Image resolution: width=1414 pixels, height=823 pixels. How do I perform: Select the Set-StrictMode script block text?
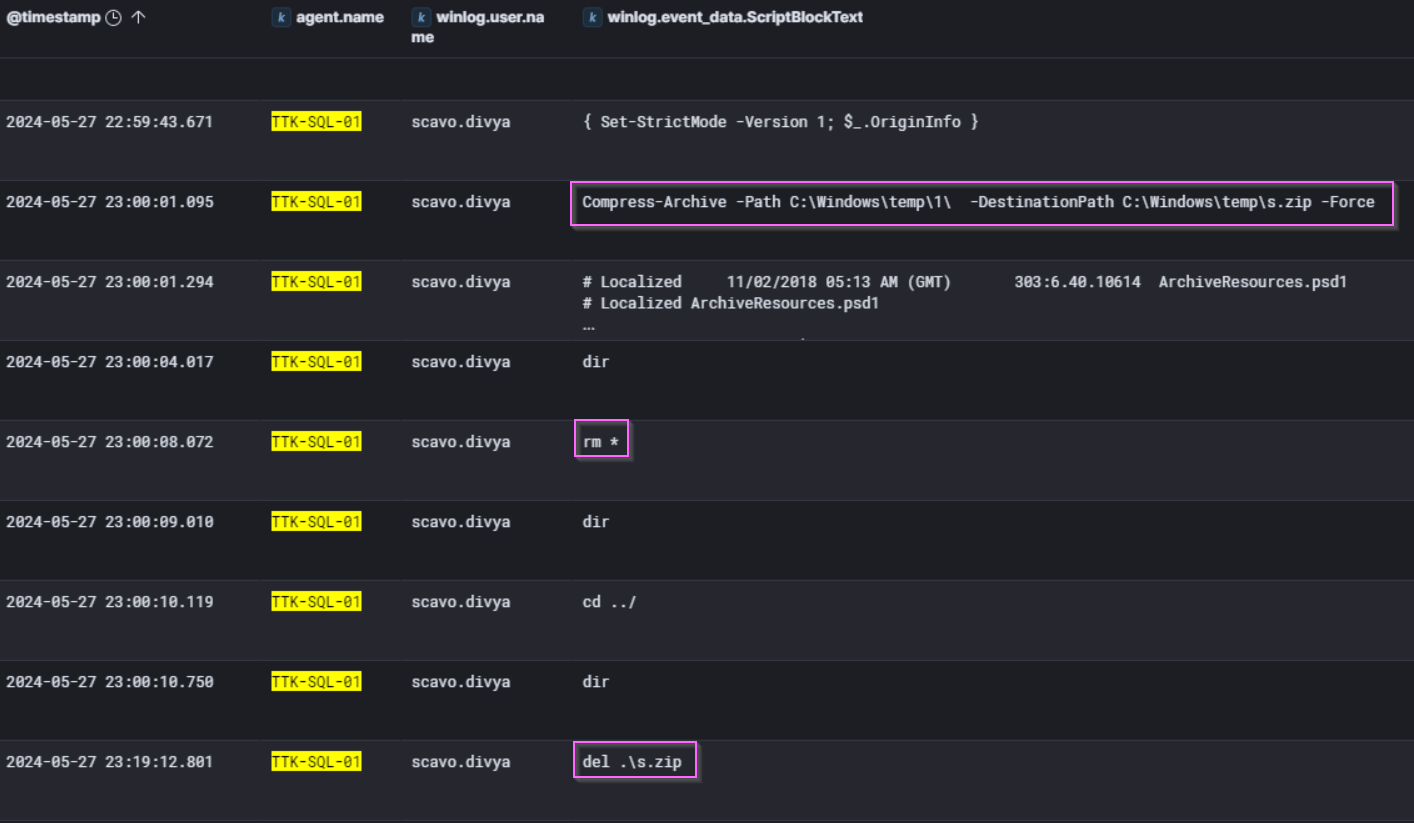click(780, 122)
